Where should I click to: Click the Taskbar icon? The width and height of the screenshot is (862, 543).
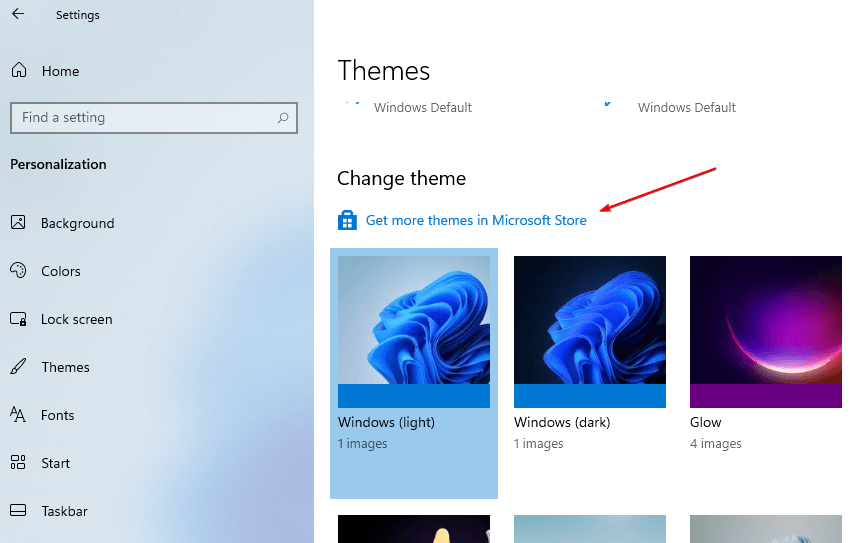point(18,511)
